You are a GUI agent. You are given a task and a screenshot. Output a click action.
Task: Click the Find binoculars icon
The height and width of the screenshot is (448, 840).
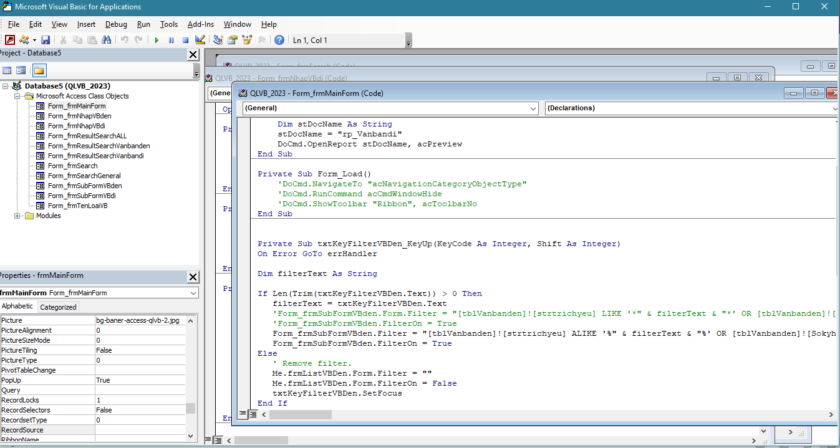point(105,40)
